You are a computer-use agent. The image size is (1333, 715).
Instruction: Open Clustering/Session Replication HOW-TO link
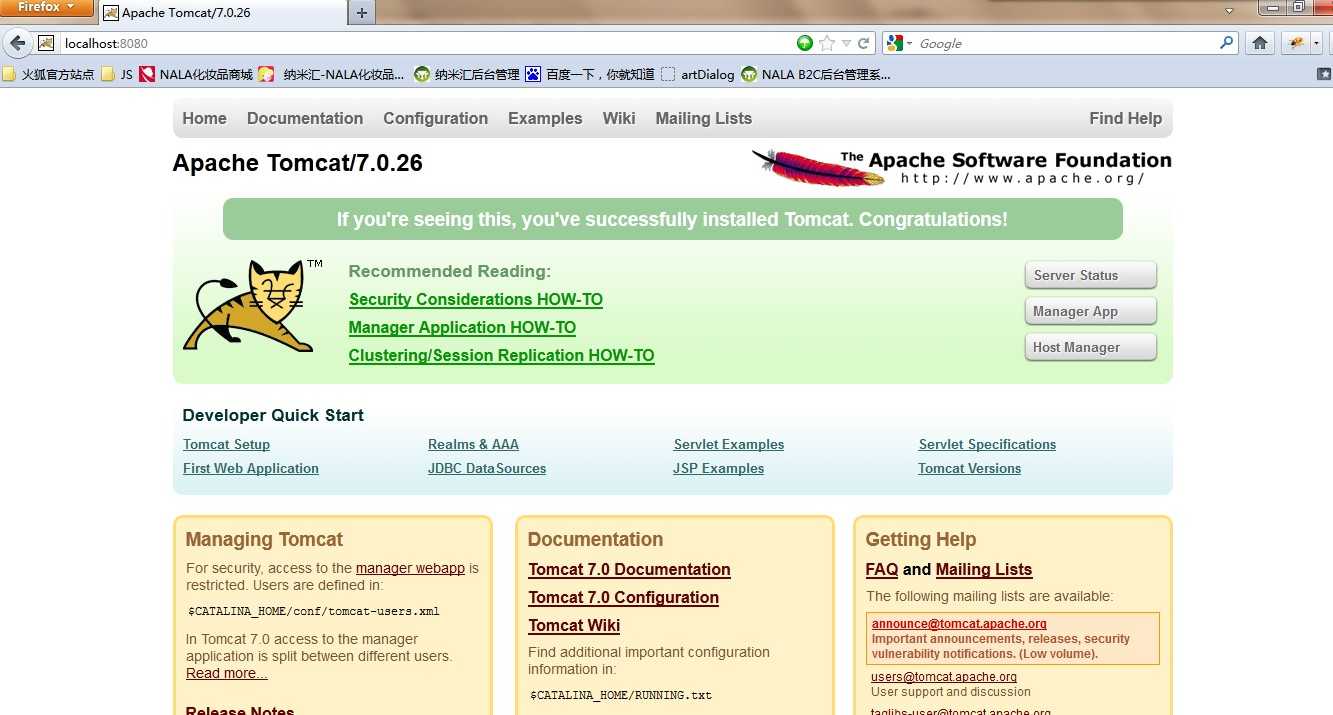click(x=501, y=355)
